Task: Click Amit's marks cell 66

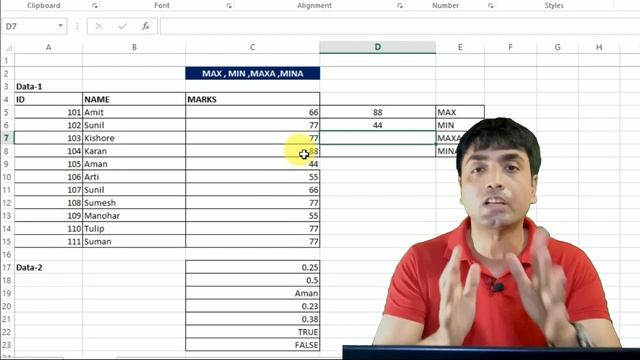Action: [253, 112]
